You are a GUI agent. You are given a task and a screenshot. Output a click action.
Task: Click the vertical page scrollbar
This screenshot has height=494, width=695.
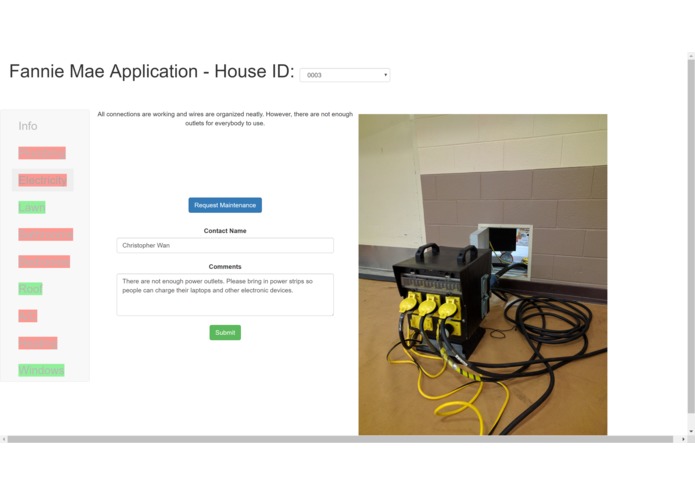pos(691,237)
